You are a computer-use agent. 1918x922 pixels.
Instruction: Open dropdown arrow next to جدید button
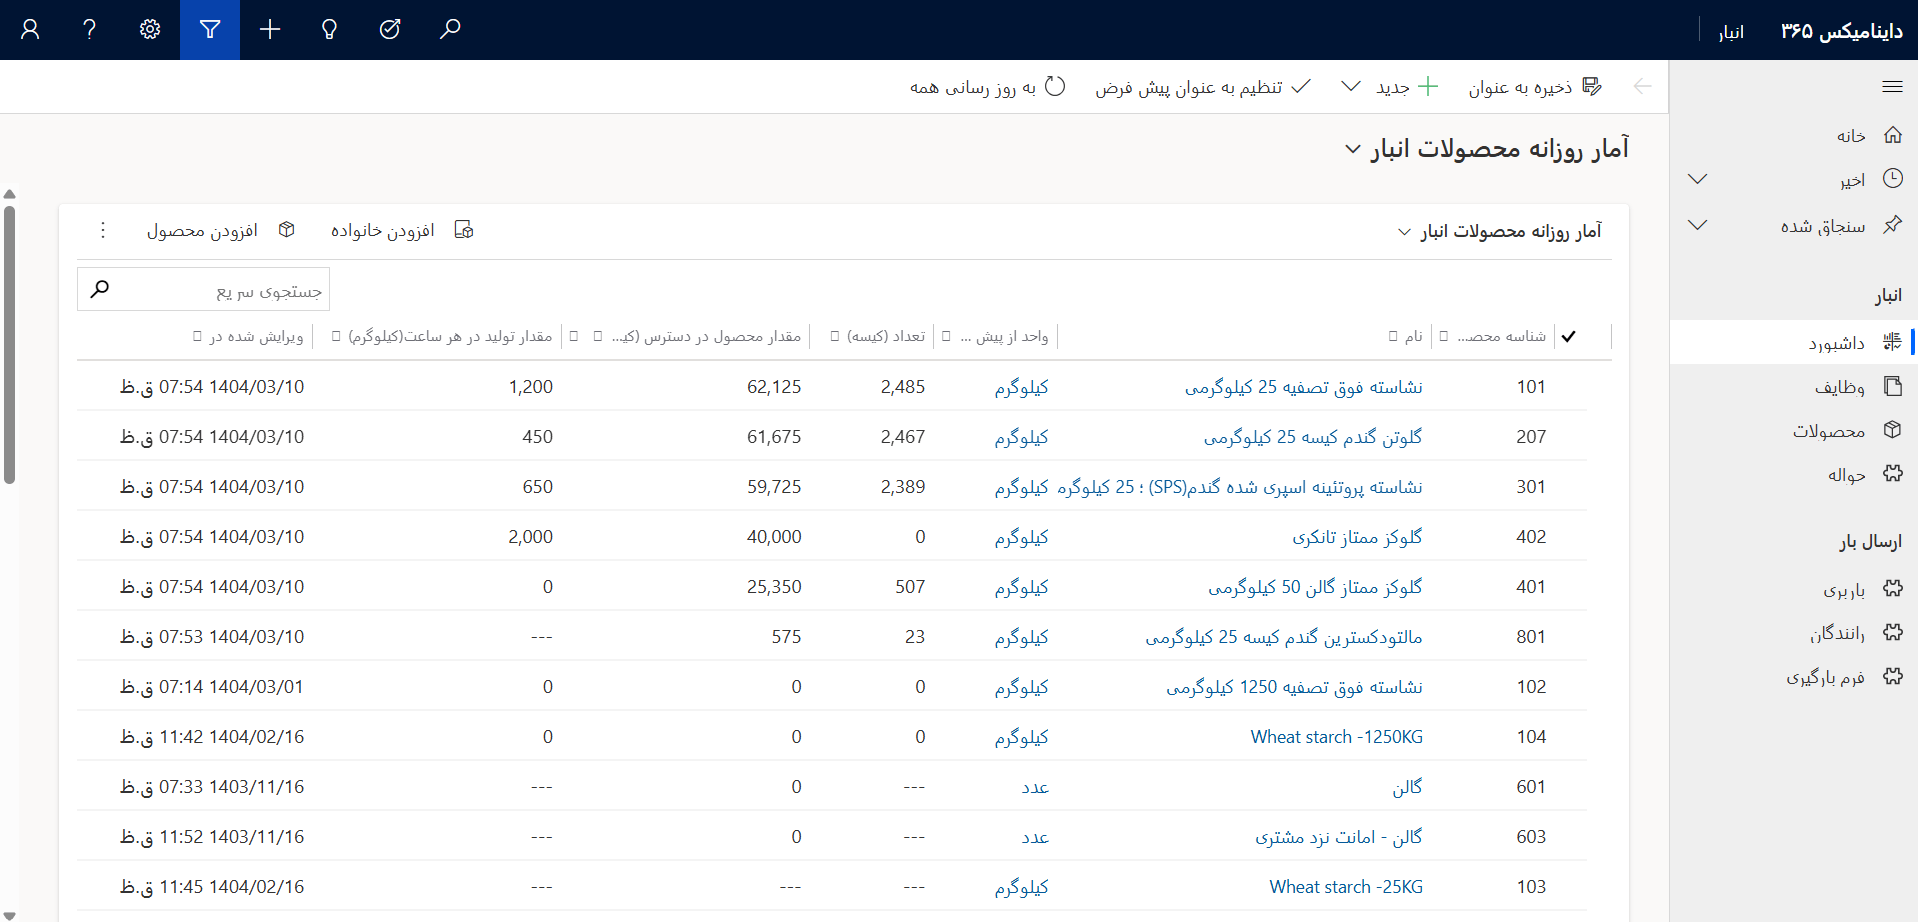pos(1350,87)
